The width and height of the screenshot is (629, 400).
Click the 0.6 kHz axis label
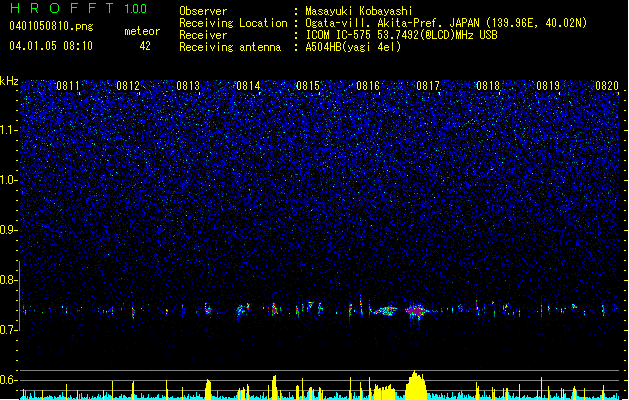[9, 380]
